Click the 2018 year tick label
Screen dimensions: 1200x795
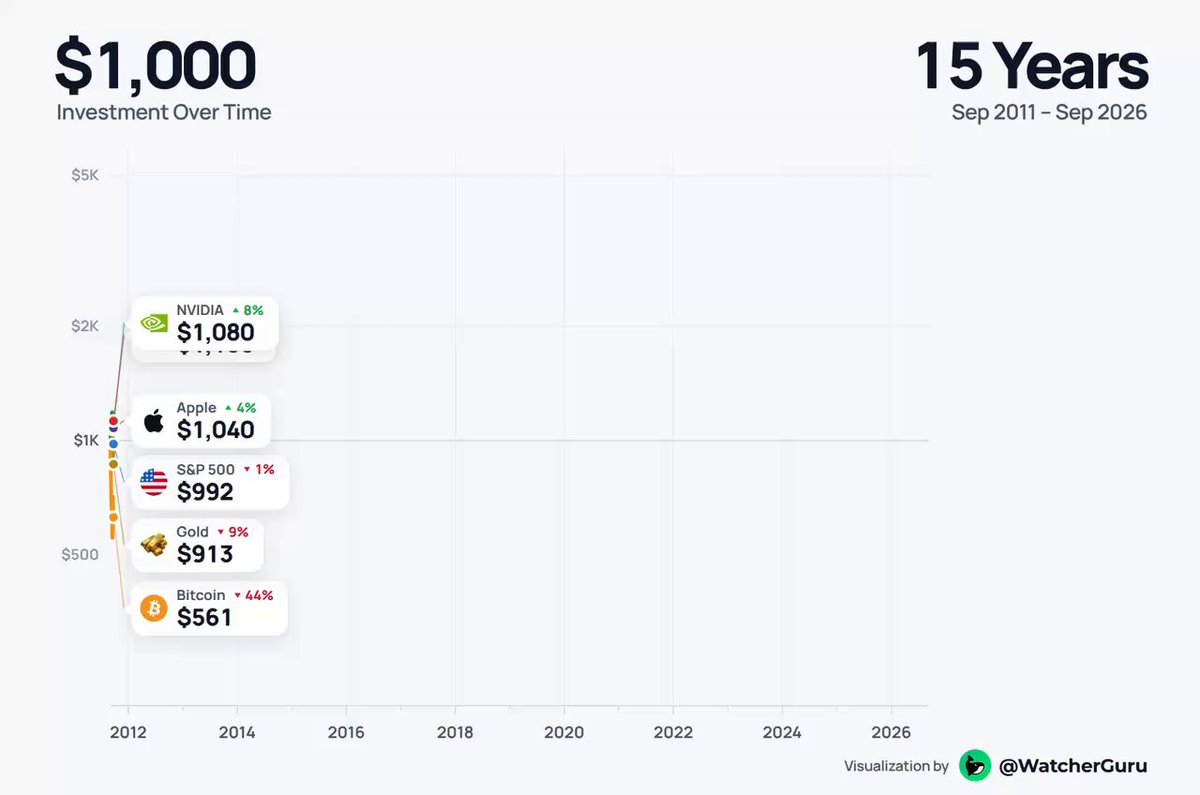[455, 732]
